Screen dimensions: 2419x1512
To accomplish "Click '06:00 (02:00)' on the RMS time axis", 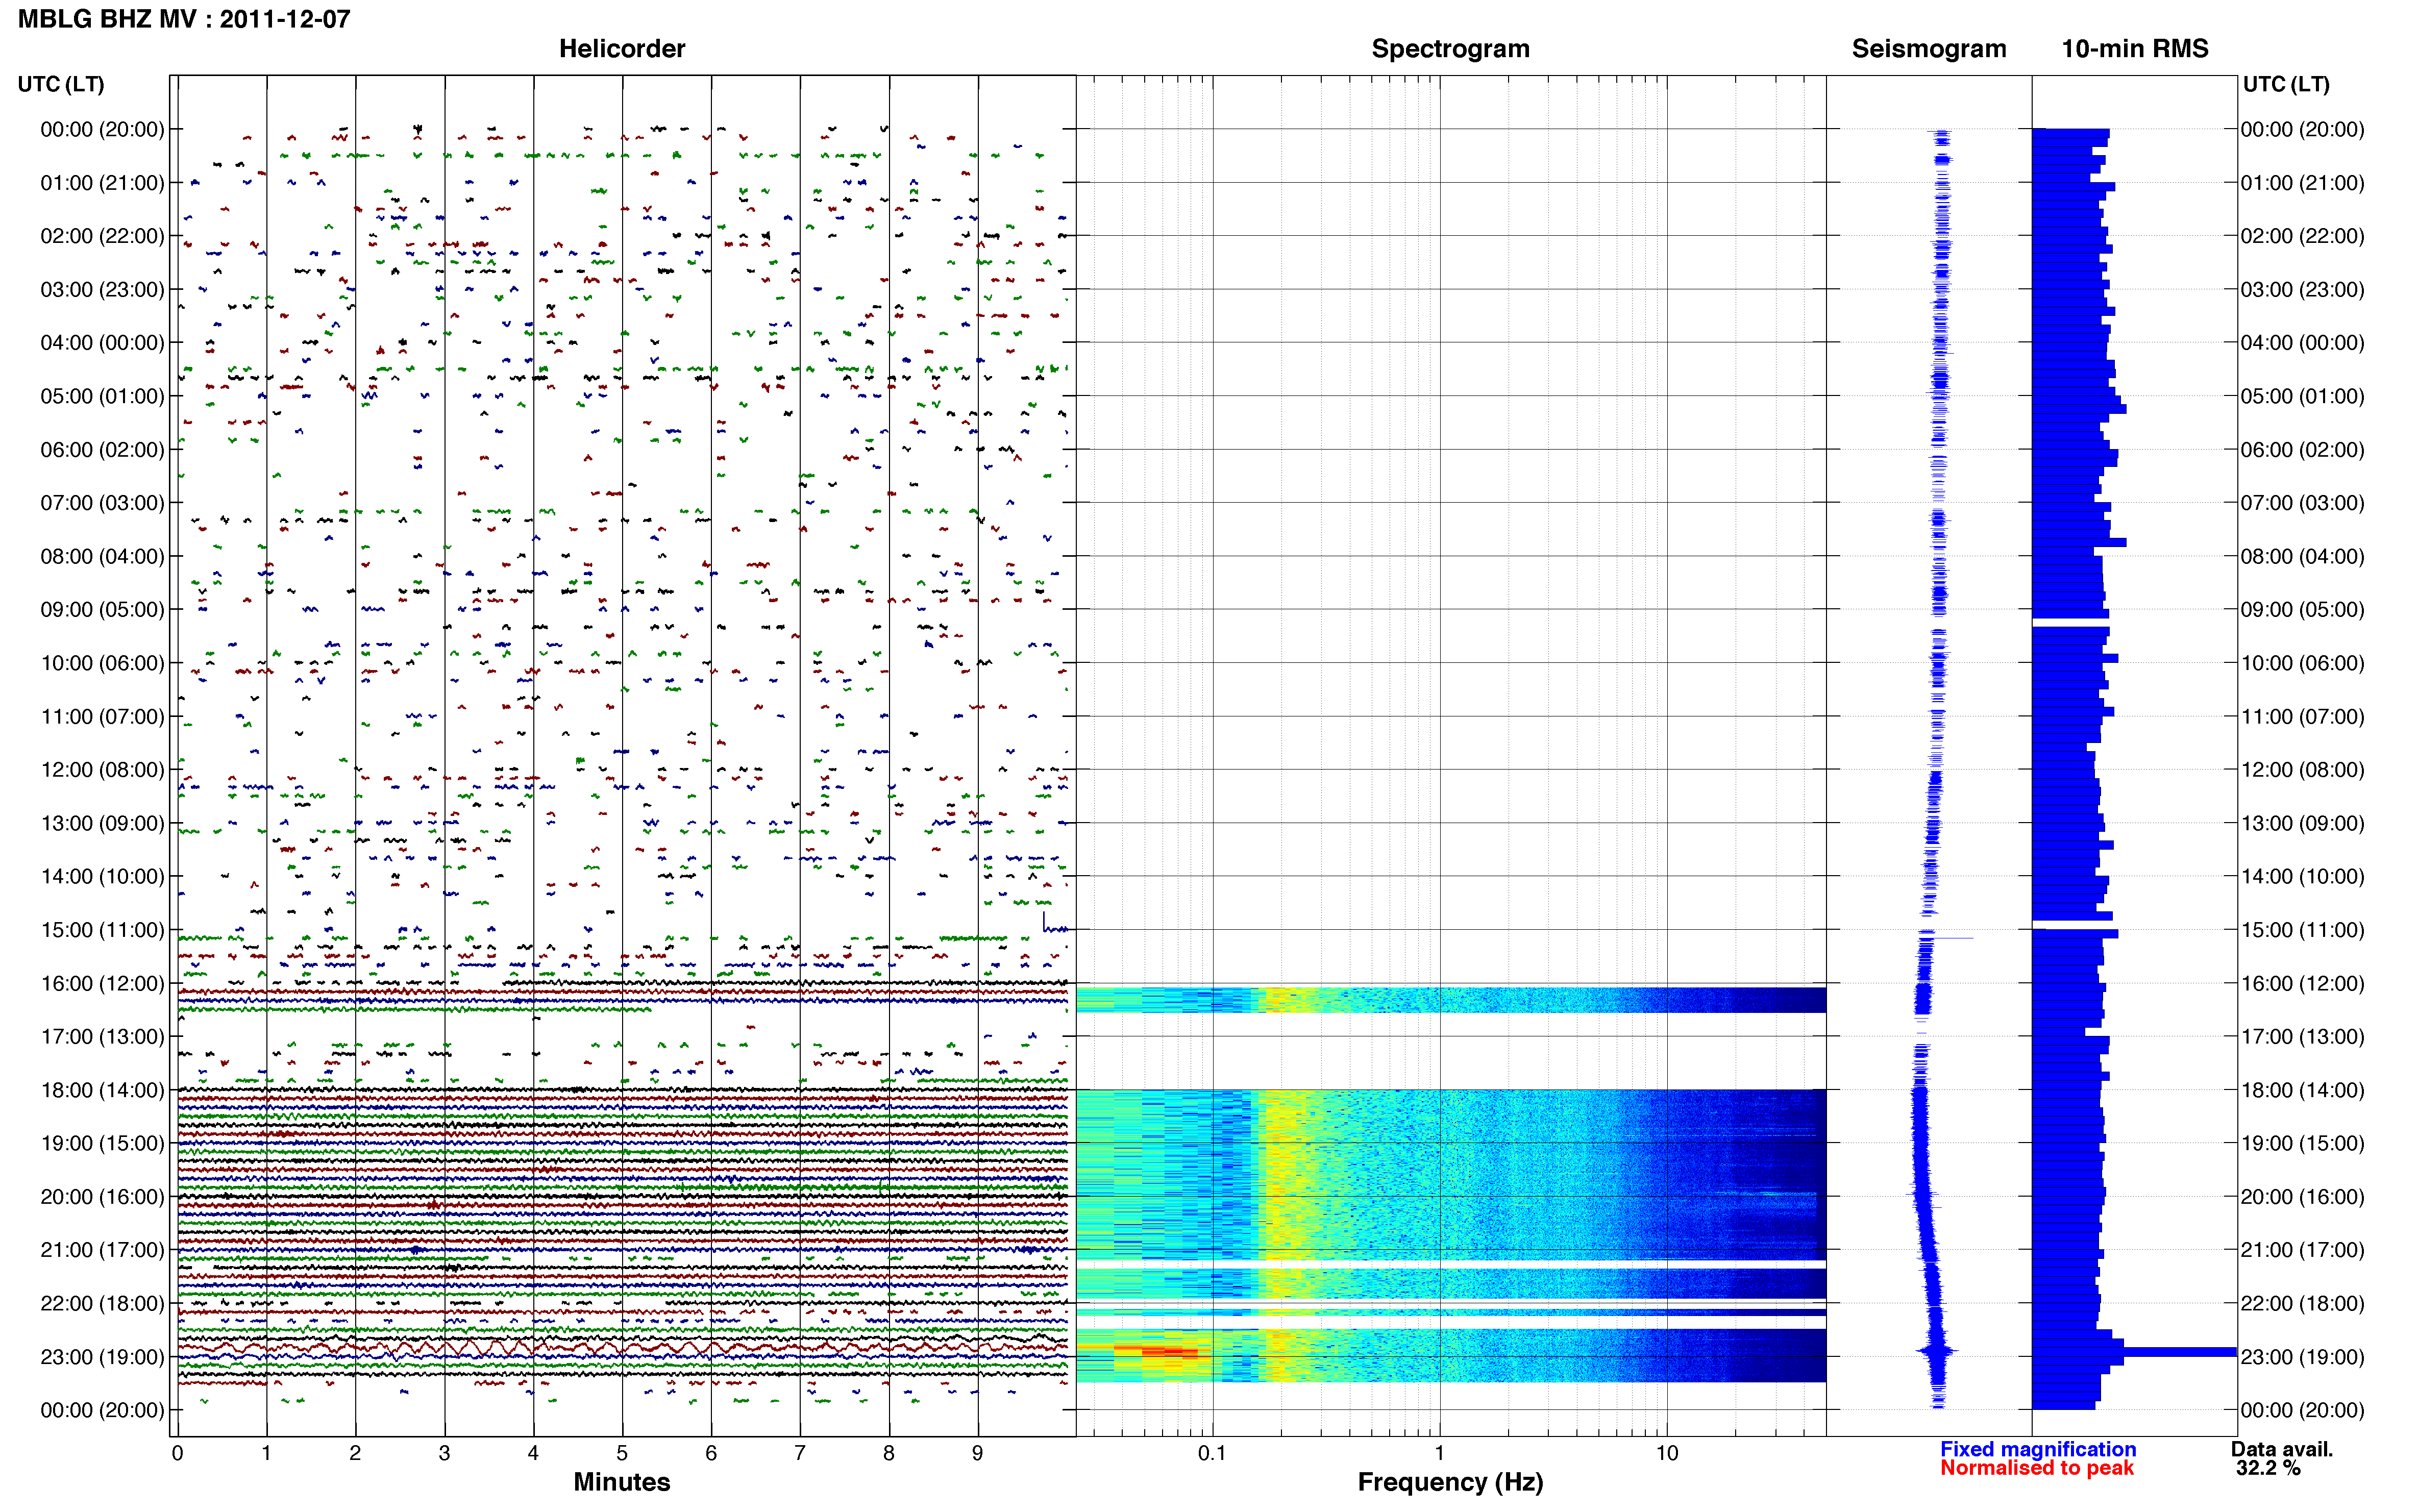I will pos(2302,450).
